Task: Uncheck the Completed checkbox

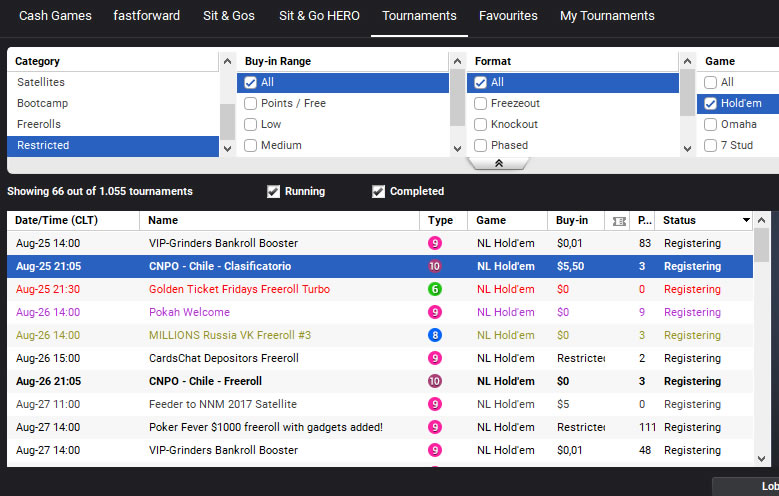Action: click(x=379, y=192)
